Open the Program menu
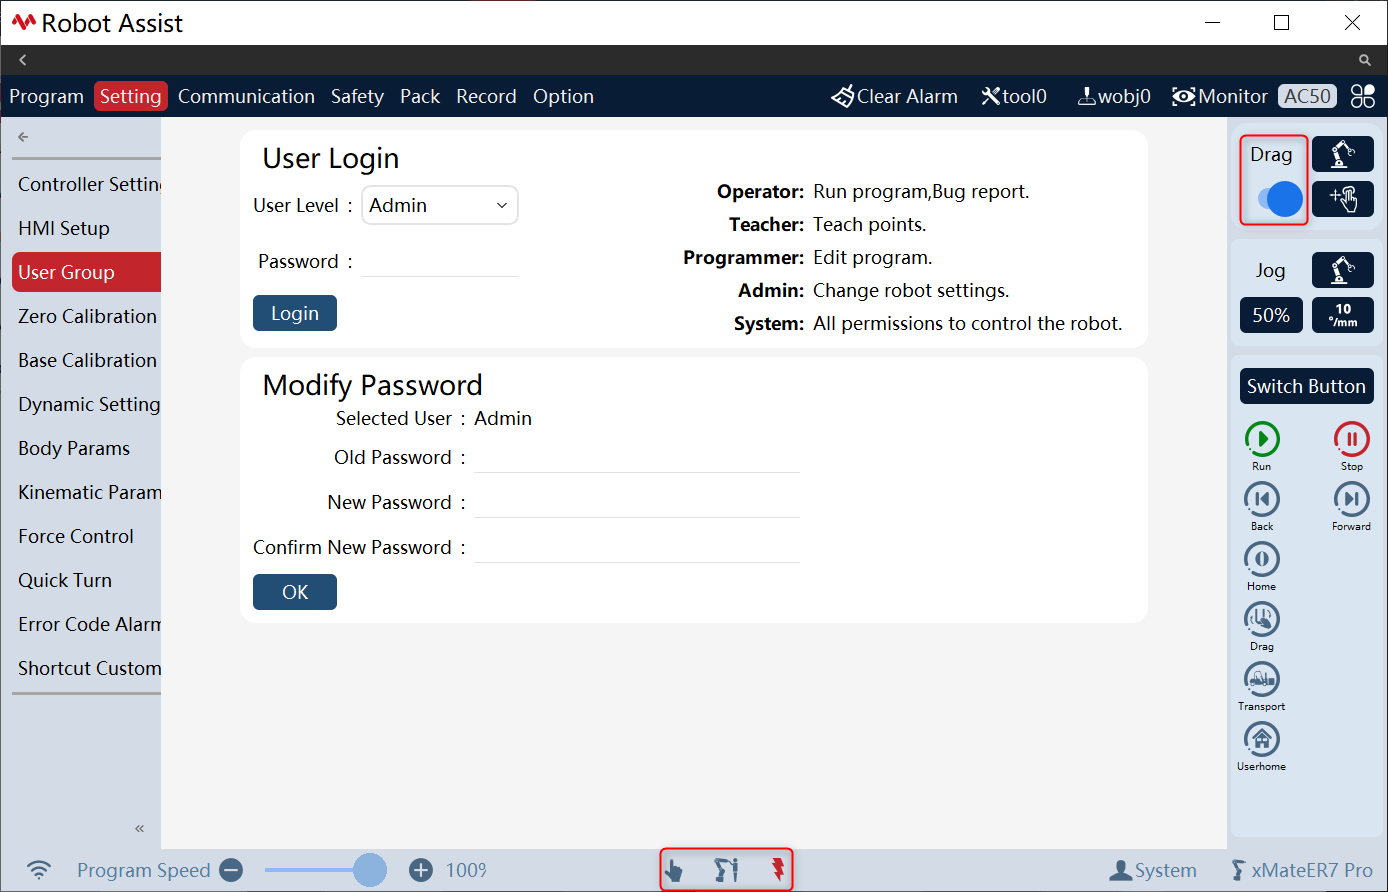Image resolution: width=1388 pixels, height=892 pixels. pos(47,96)
